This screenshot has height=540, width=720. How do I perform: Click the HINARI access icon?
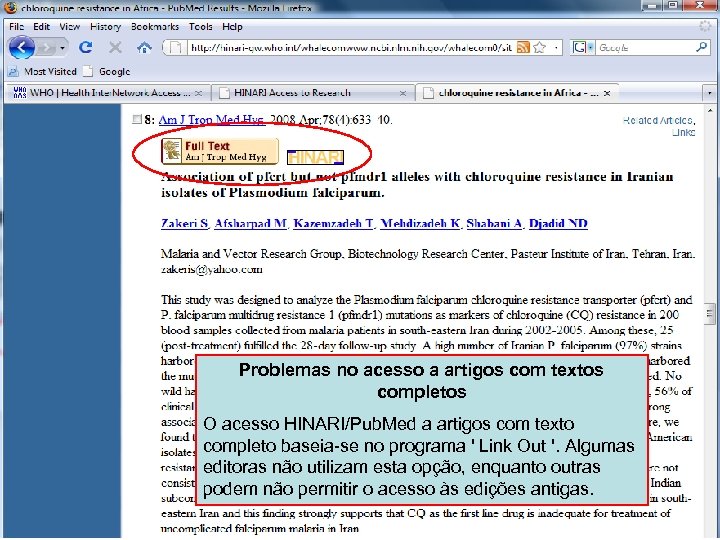click(x=315, y=157)
